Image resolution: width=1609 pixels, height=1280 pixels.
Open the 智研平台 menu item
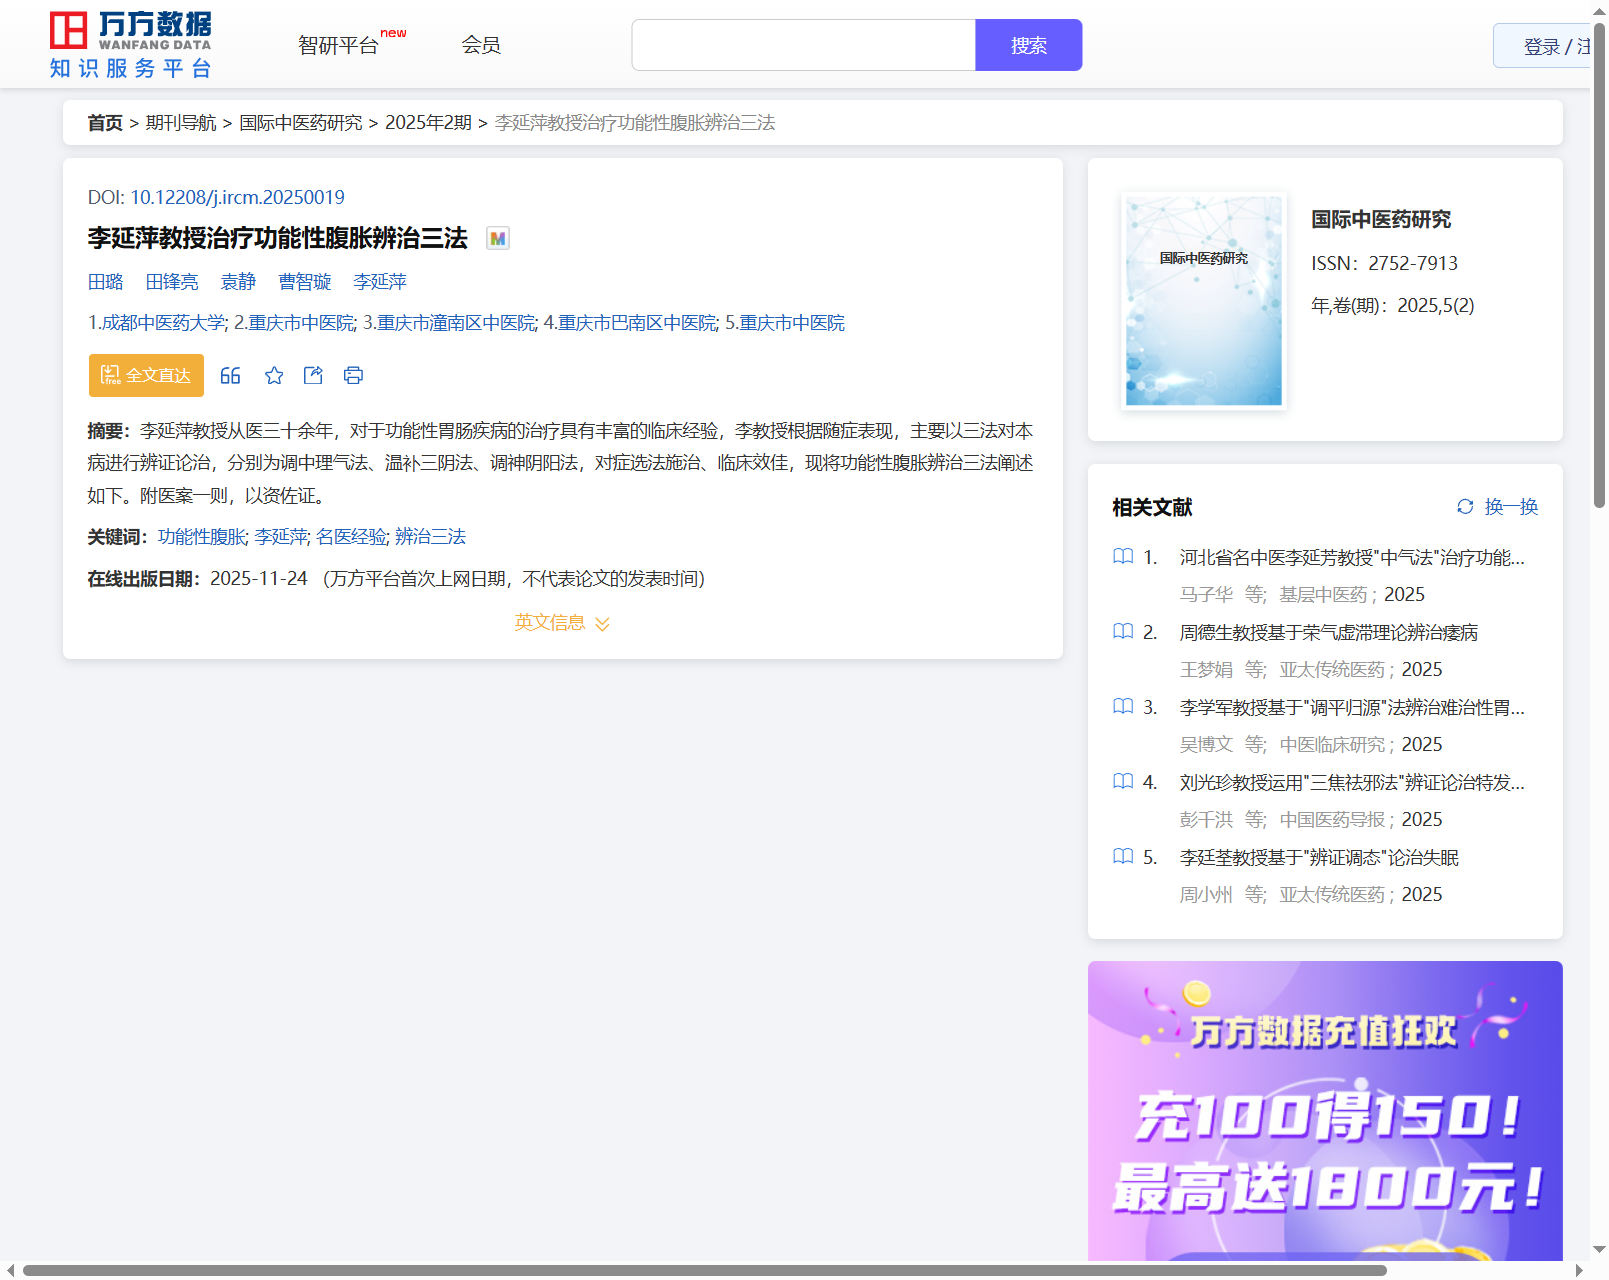(339, 45)
